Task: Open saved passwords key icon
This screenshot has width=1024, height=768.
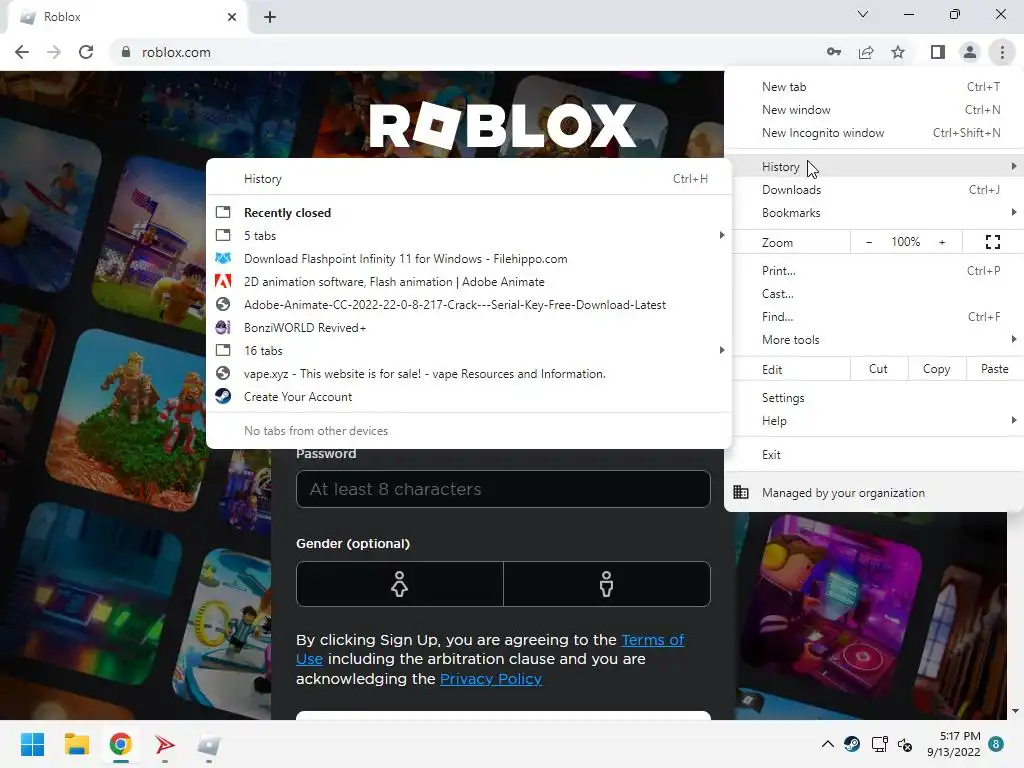Action: (x=834, y=52)
